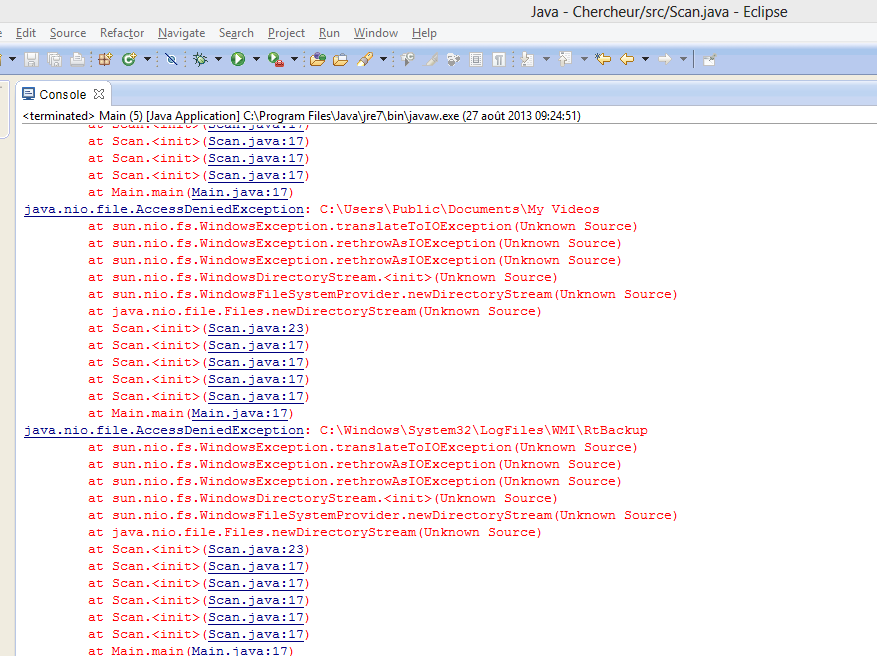This screenshot has width=877, height=656.
Task: Open the Debug button dropdown arrow
Action: pyautogui.click(x=216, y=59)
